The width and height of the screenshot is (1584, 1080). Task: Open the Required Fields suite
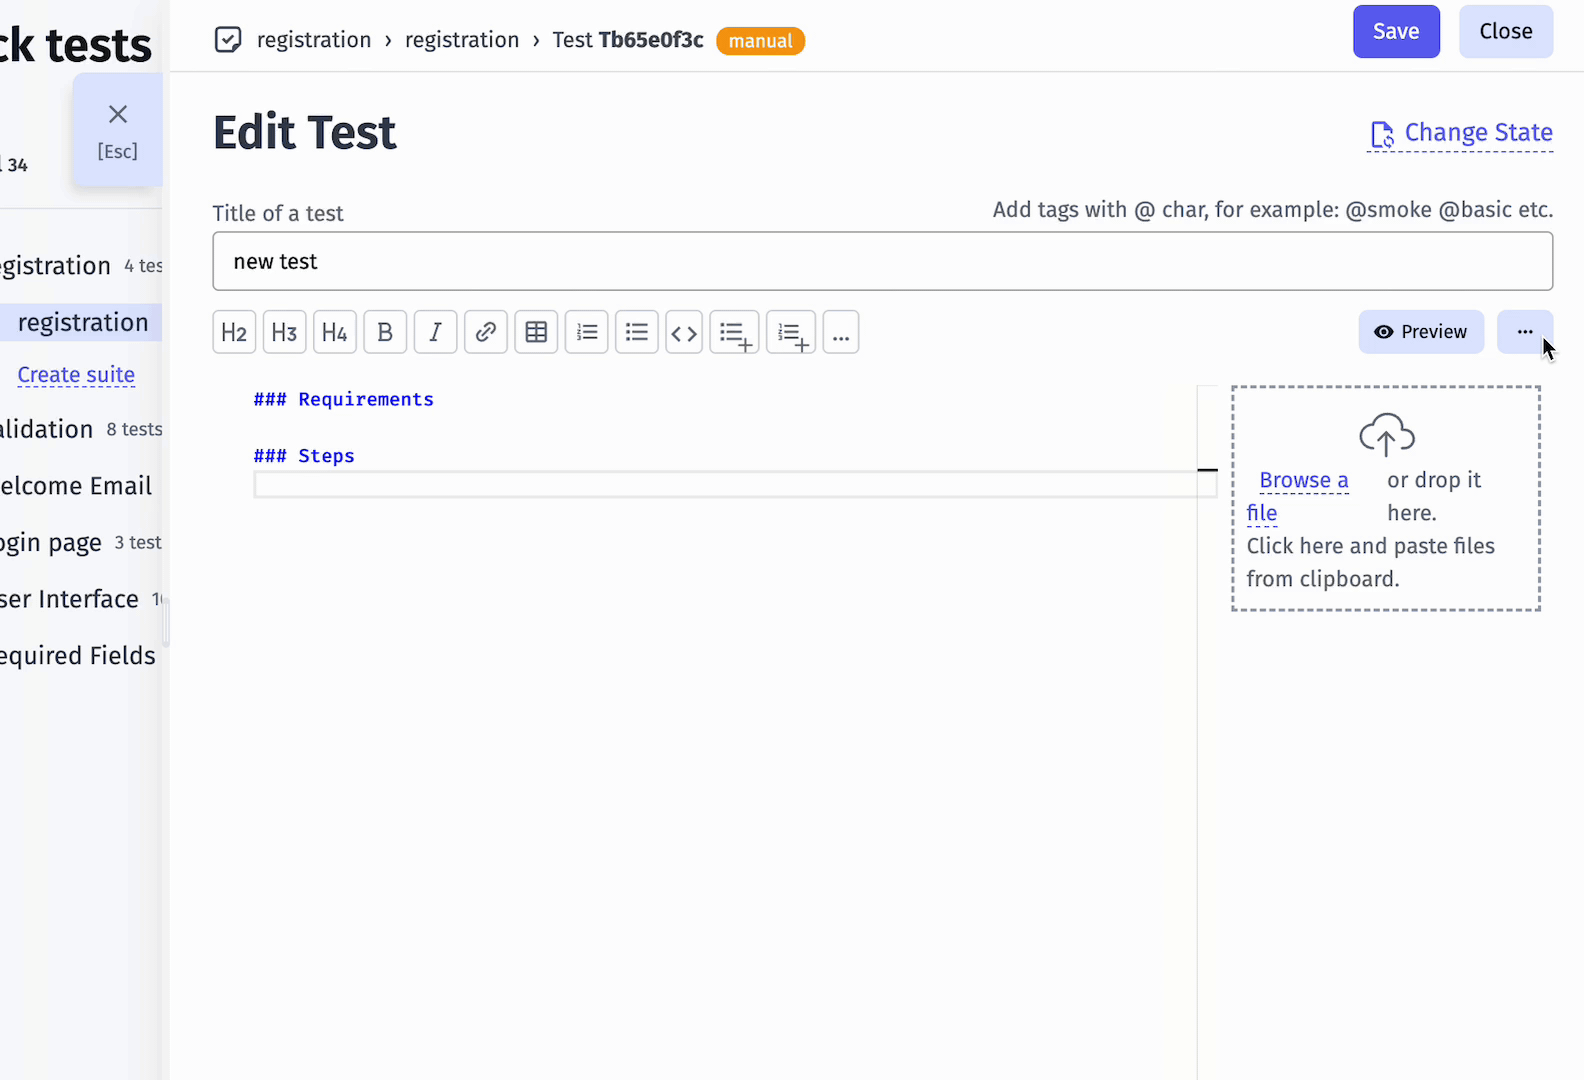[78, 656]
